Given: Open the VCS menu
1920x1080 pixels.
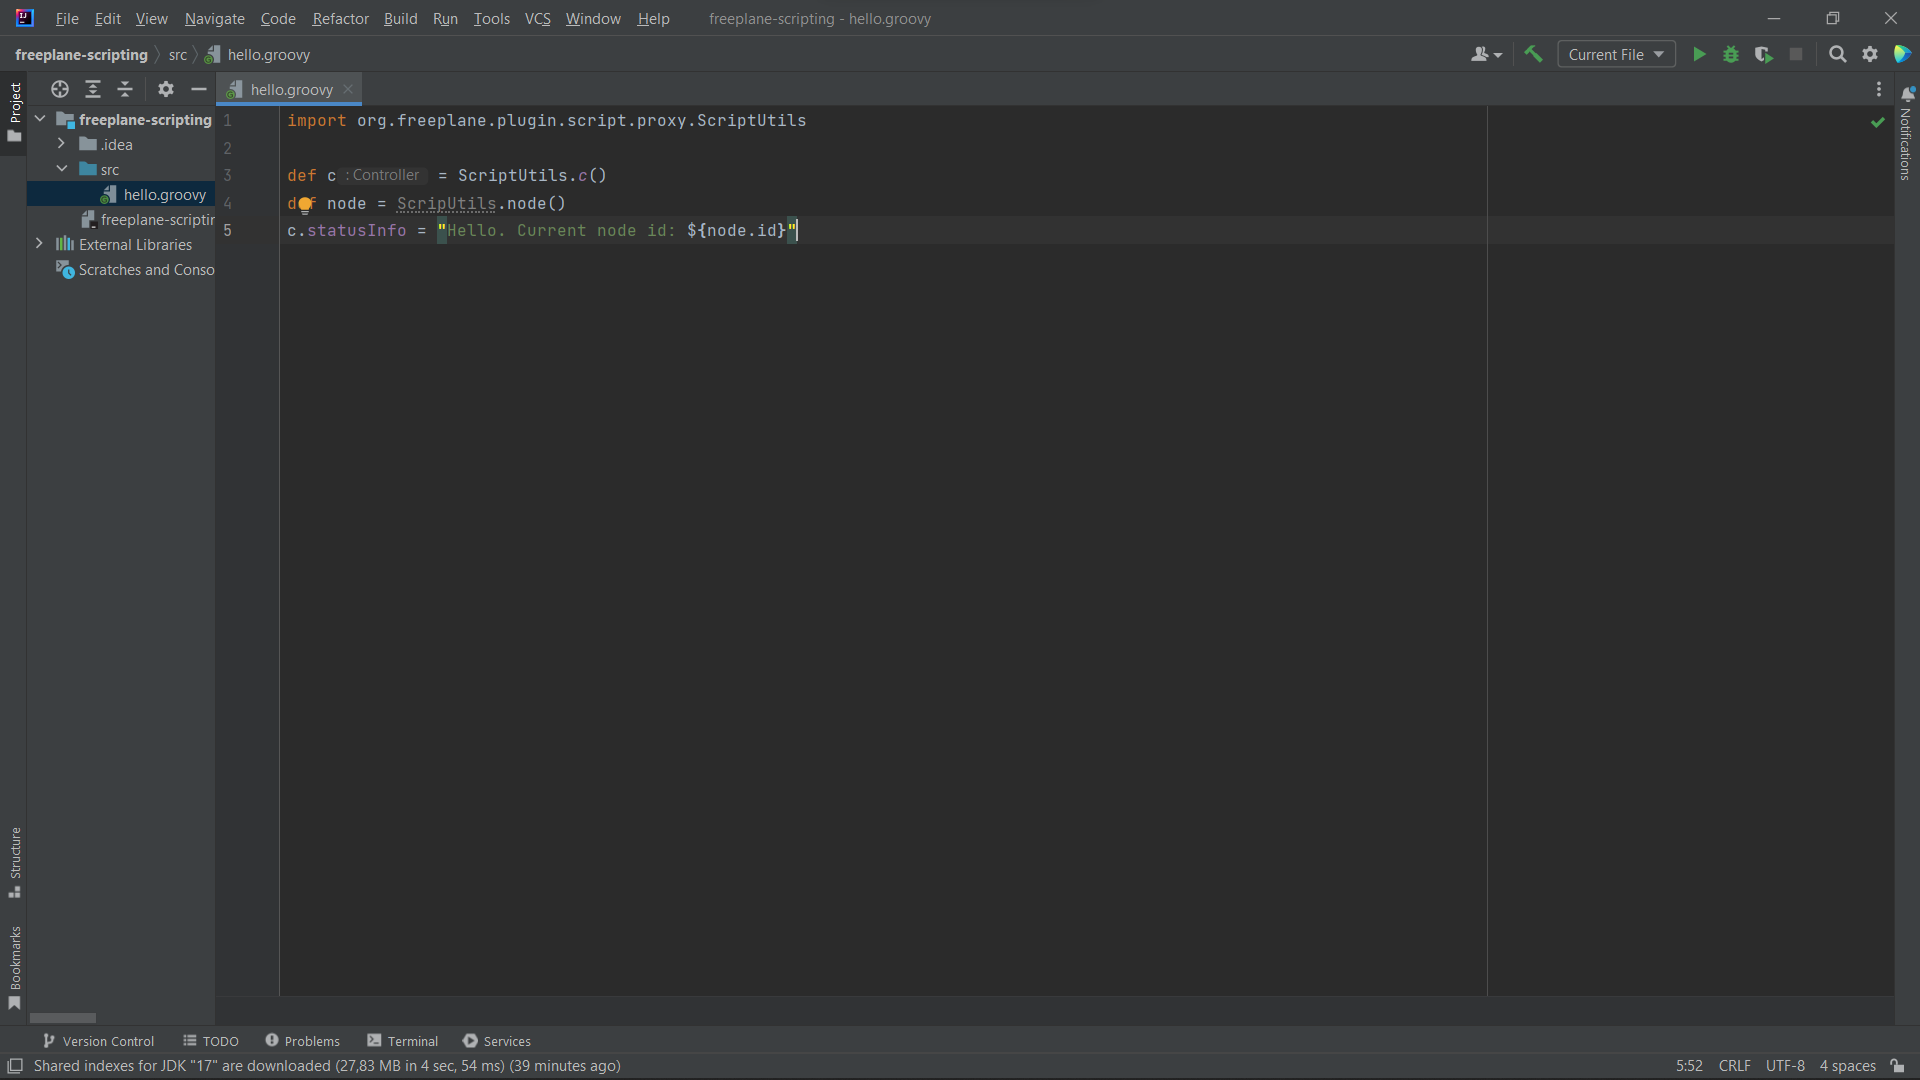Looking at the screenshot, I should pyautogui.click(x=538, y=19).
